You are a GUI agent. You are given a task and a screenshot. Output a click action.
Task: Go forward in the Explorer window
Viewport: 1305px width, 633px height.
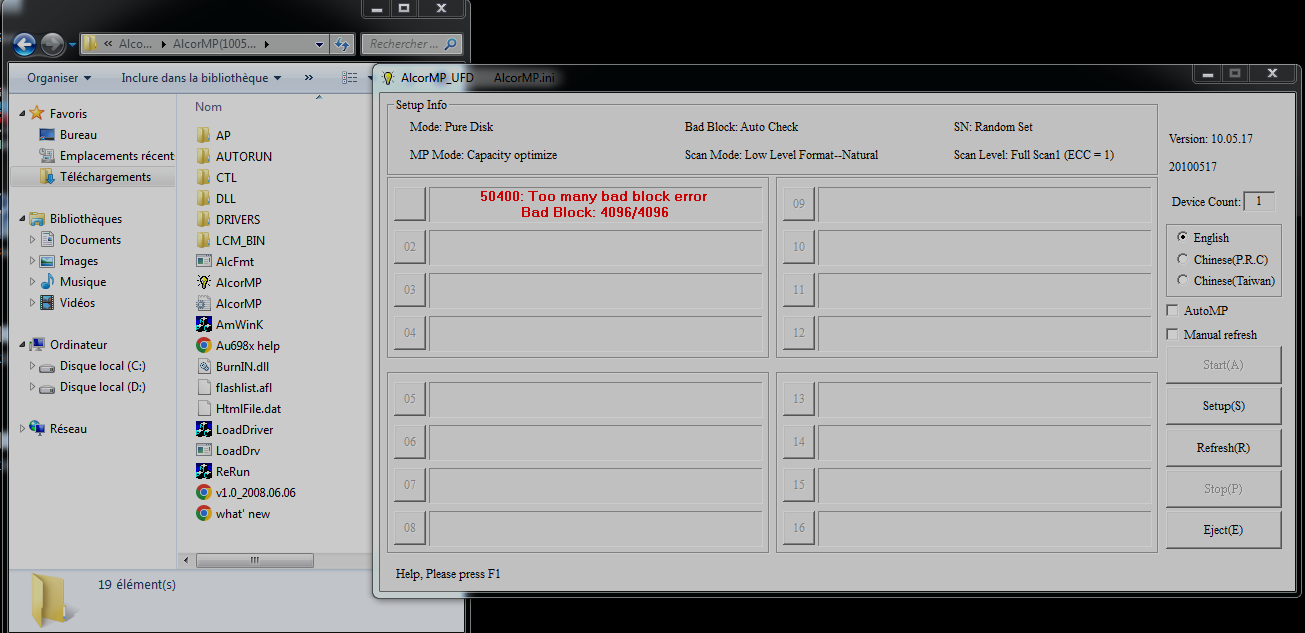point(52,44)
